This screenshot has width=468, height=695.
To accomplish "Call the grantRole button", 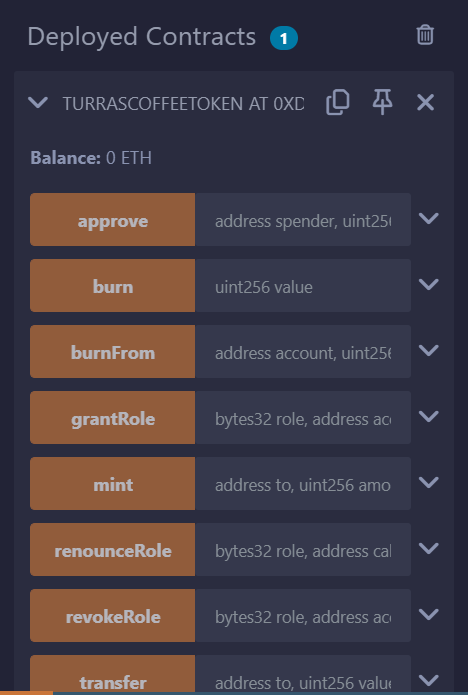I will coord(113,418).
